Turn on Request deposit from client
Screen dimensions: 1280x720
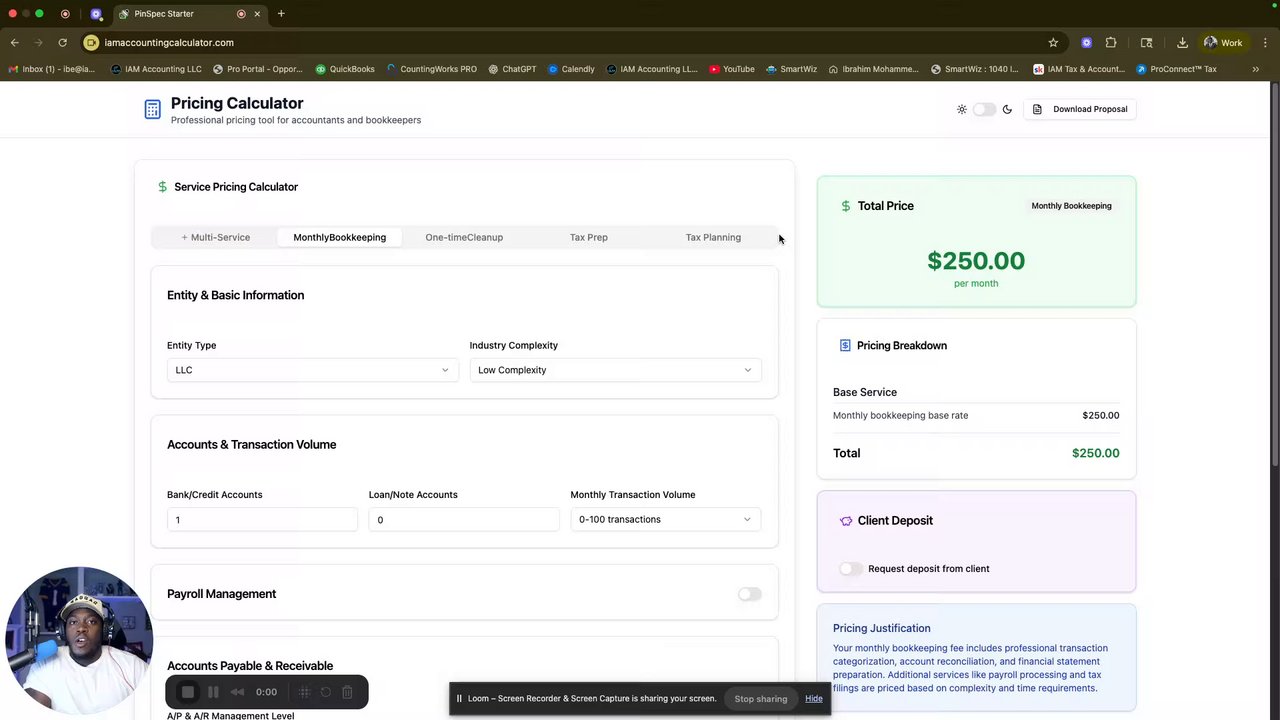click(x=850, y=569)
